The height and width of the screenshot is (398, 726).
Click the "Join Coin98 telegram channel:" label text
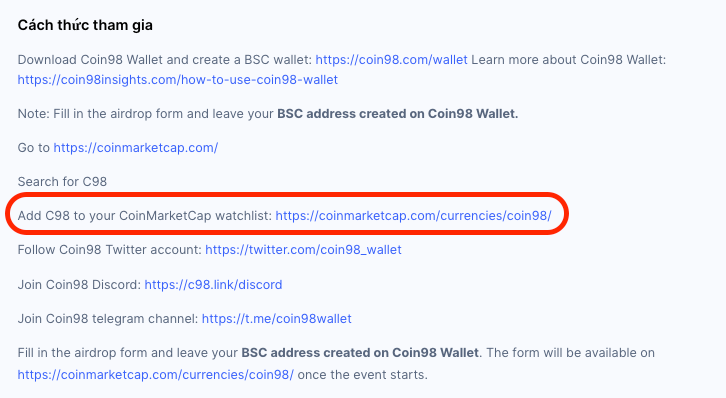tap(108, 319)
